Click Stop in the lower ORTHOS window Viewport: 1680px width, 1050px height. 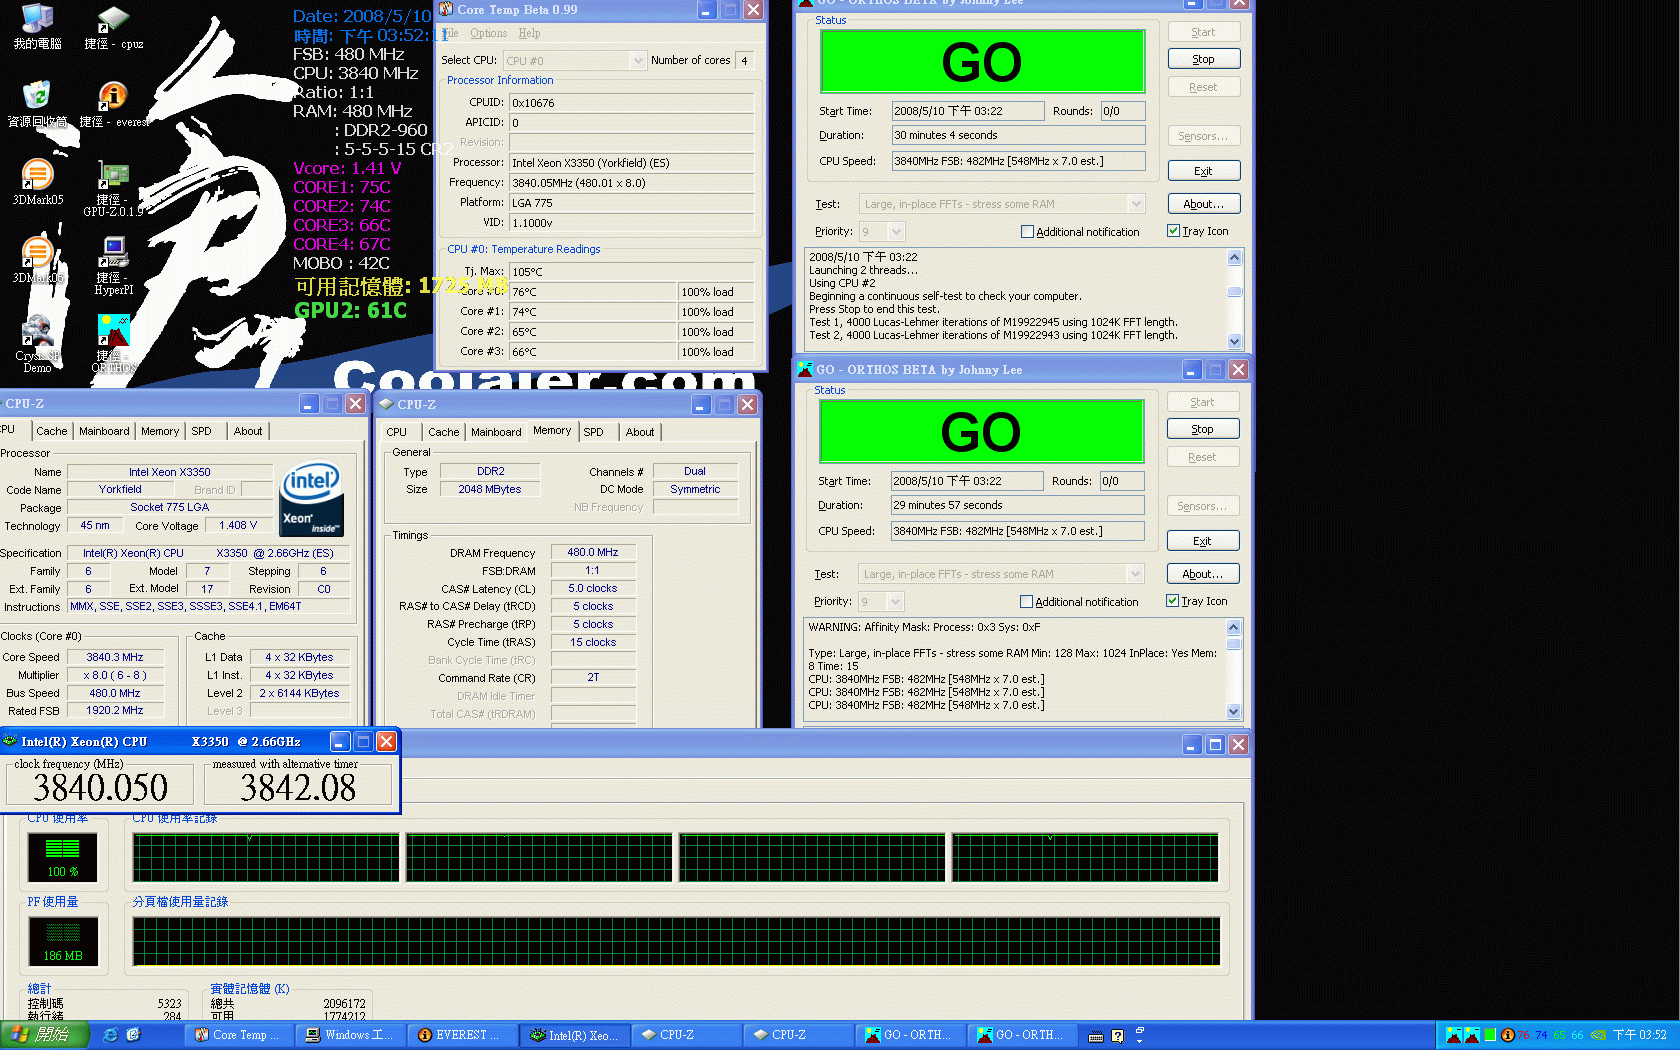1203,429
